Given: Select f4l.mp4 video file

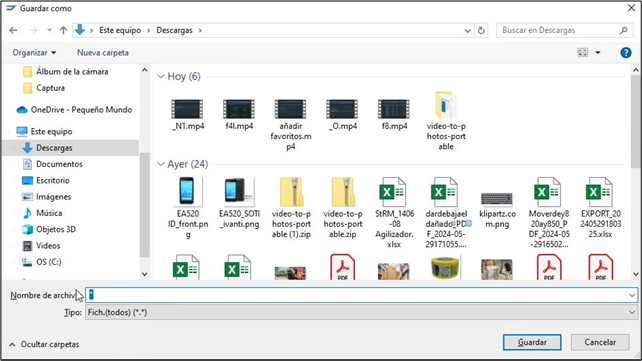Looking at the screenshot, I should 239,115.
